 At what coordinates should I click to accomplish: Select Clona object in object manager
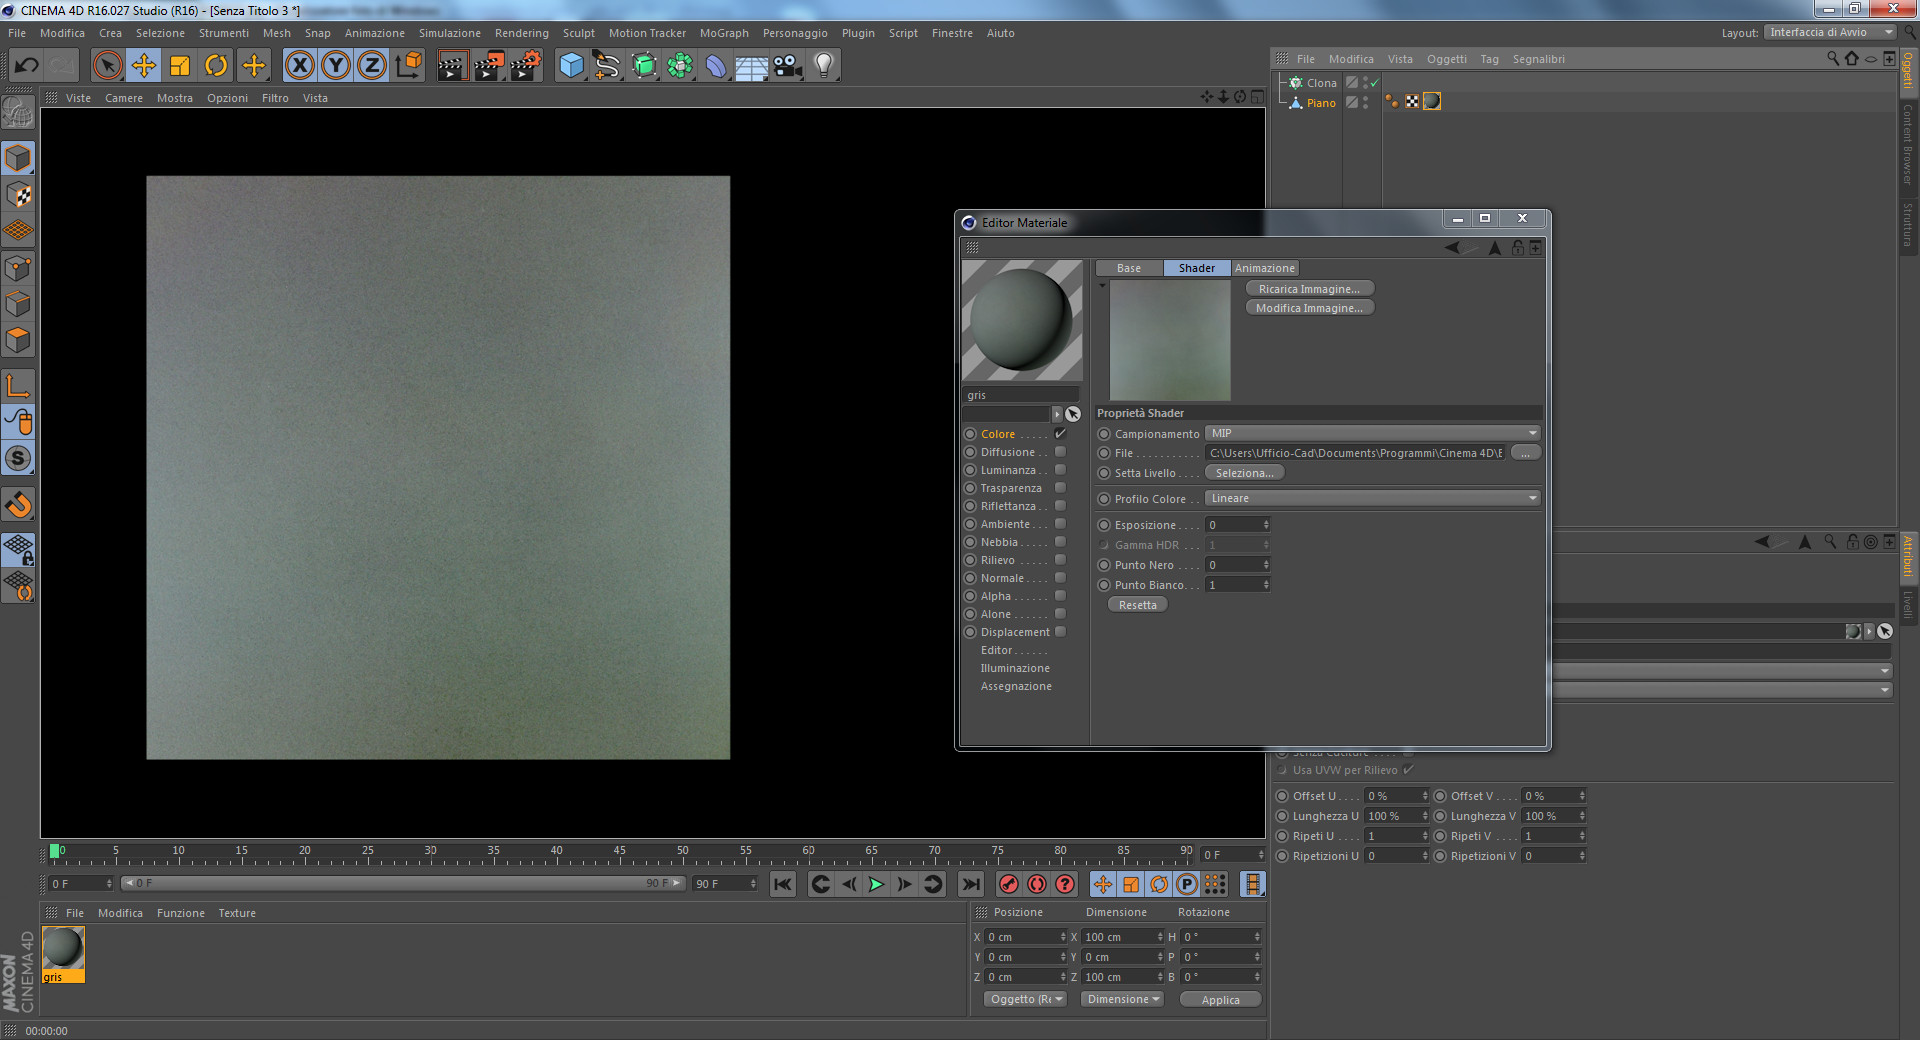click(x=1321, y=83)
